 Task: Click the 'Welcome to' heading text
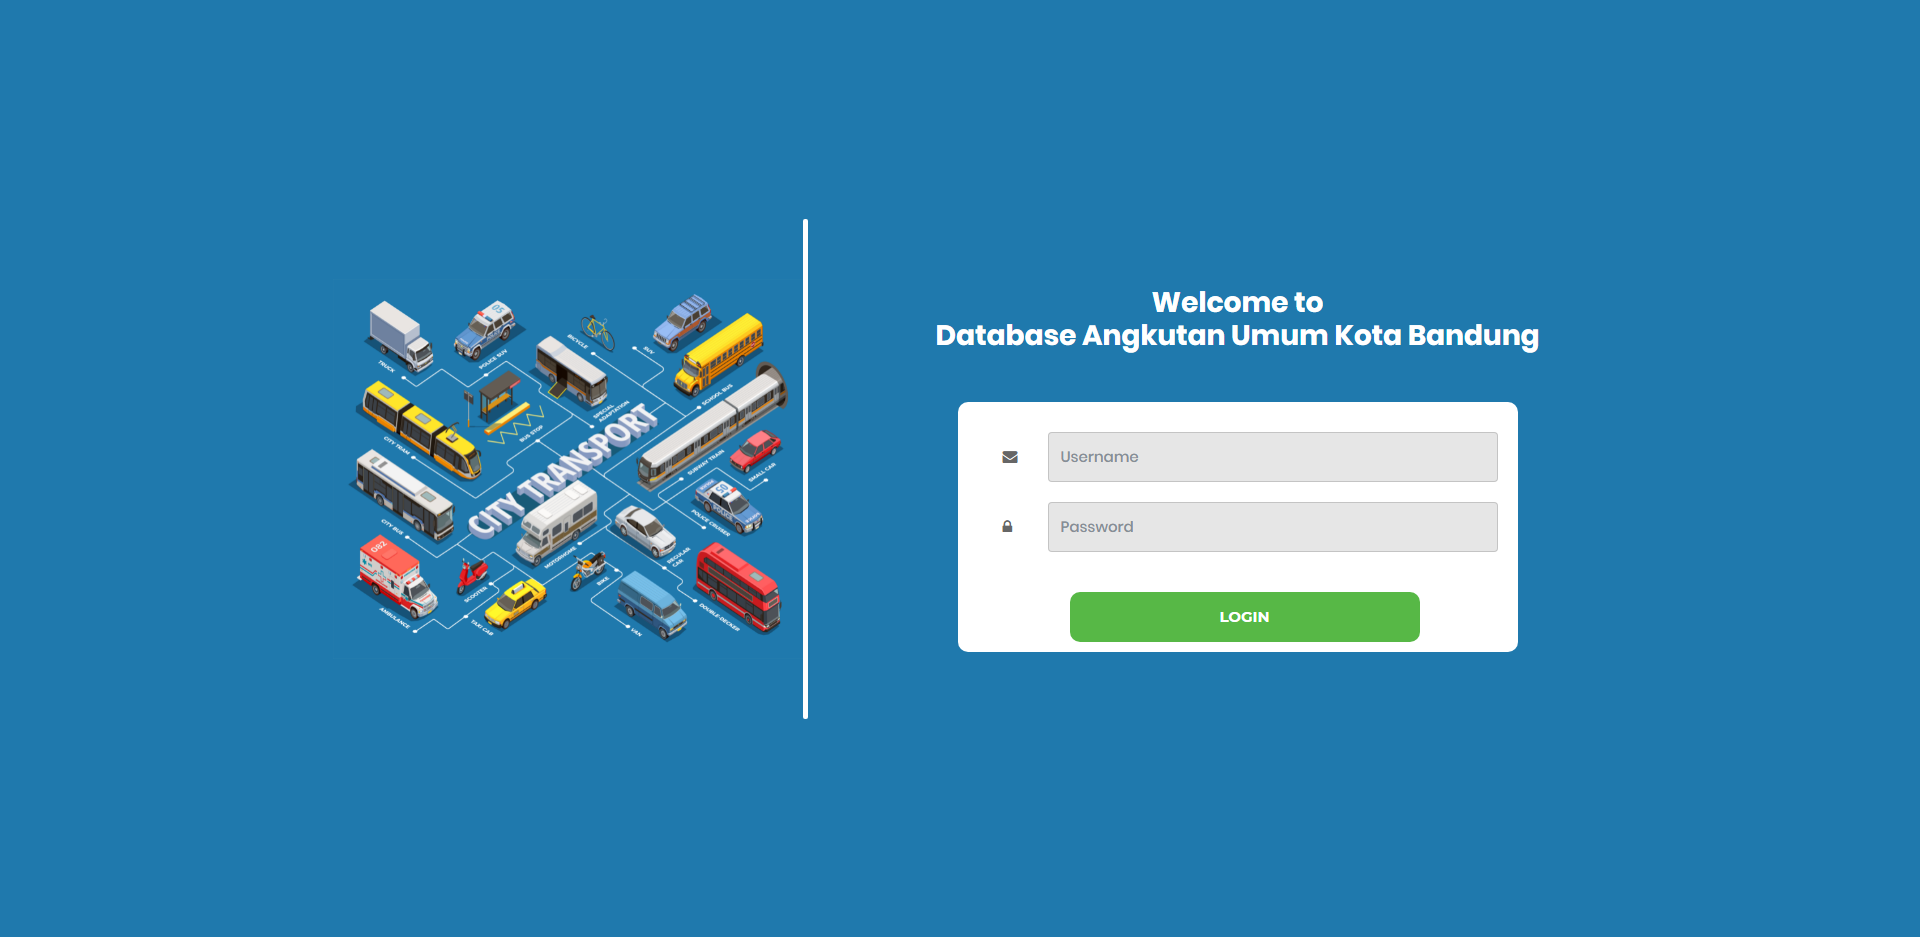coord(1237,302)
